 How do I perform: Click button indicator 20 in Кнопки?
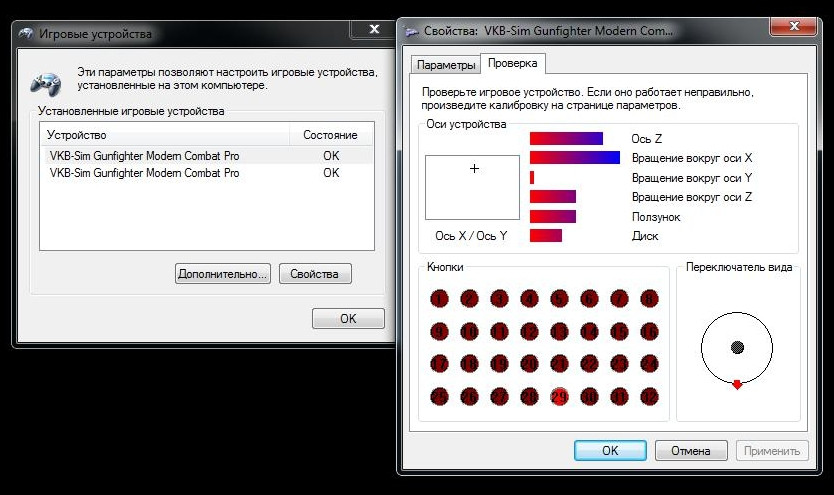pyautogui.click(x=529, y=364)
